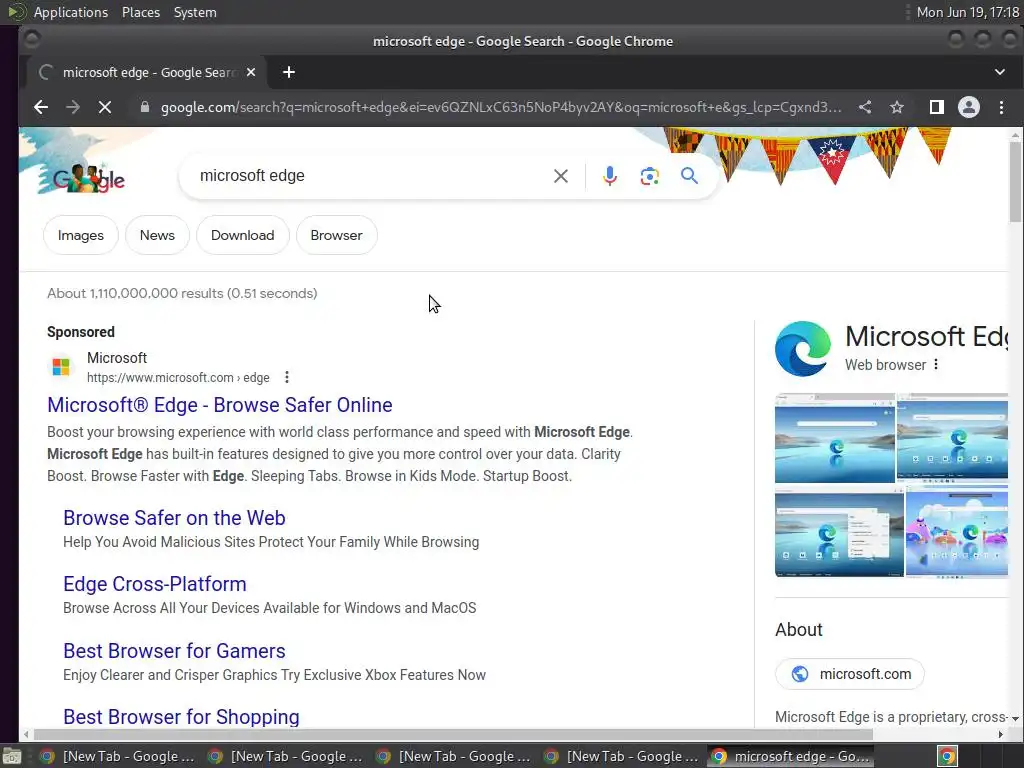Bookmark this page with the star icon

tap(897, 107)
